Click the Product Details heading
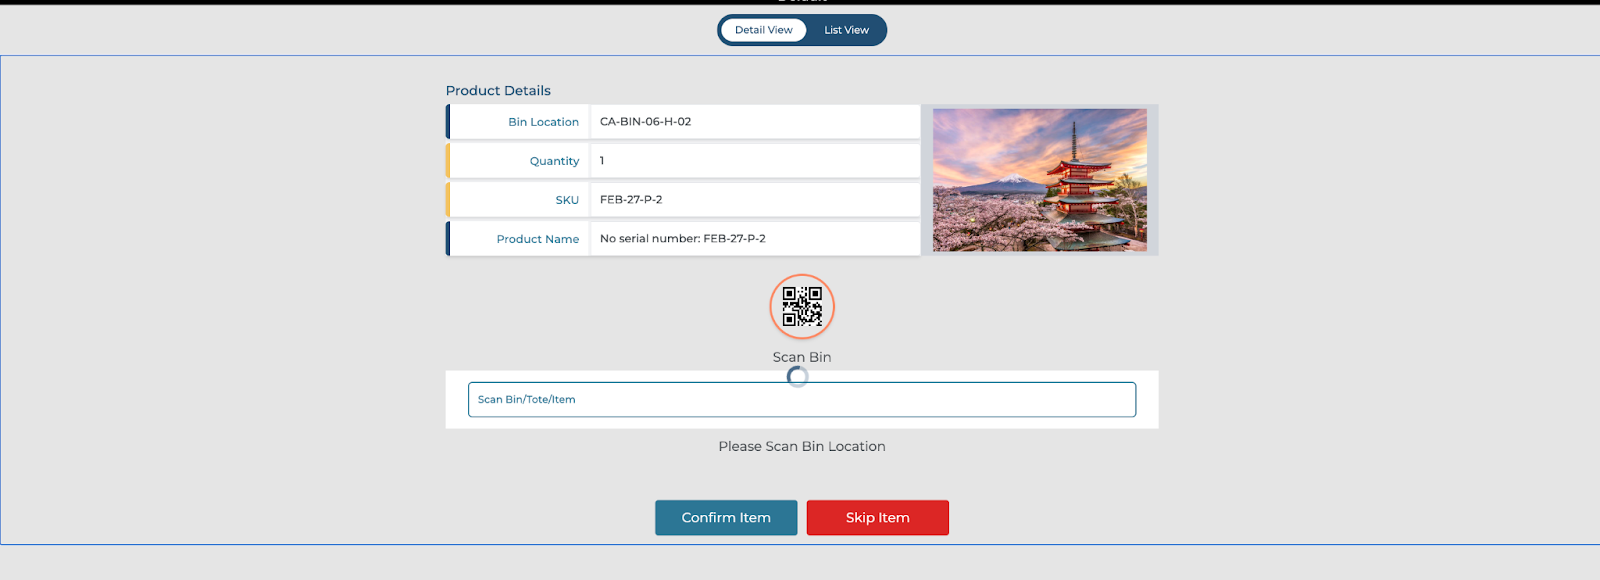This screenshot has height=580, width=1600. [498, 91]
